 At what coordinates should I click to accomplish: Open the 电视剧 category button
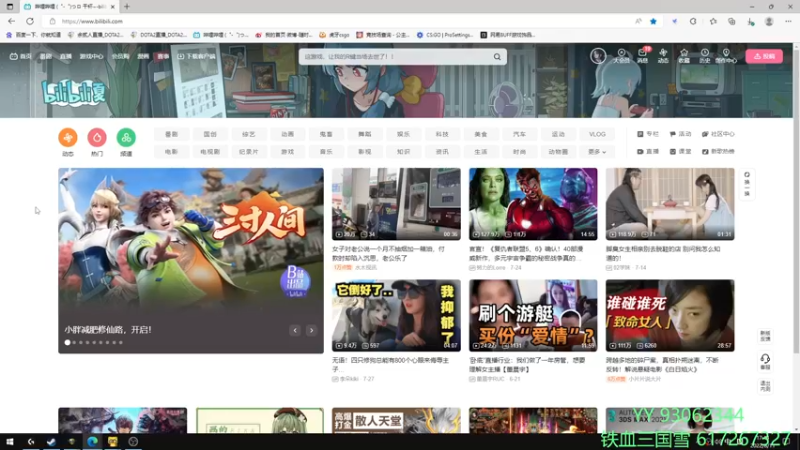point(210,152)
